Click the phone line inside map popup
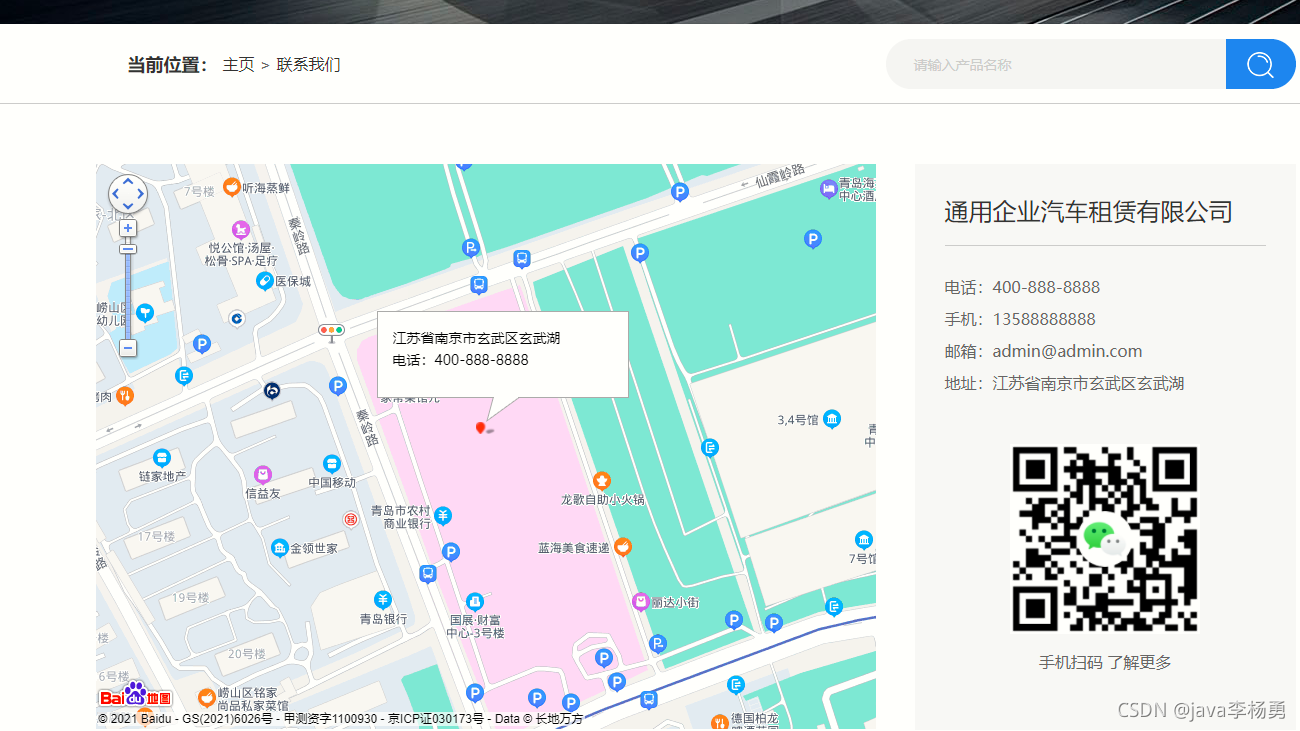Viewport: 1300px width, 731px height. click(460, 360)
